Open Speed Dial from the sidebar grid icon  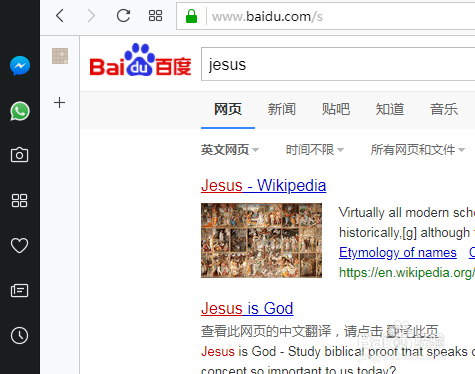click(x=19, y=201)
